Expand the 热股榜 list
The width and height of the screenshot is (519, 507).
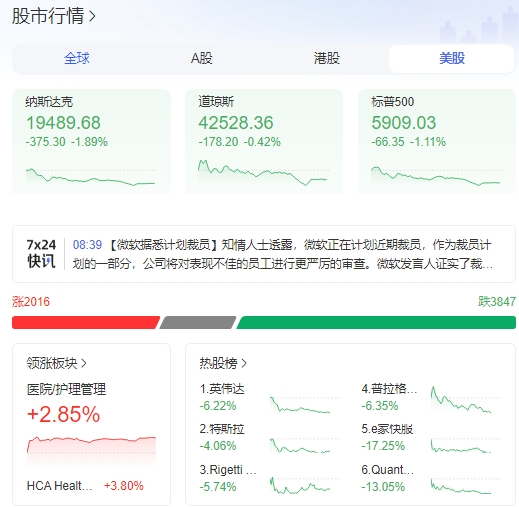[x=223, y=363]
